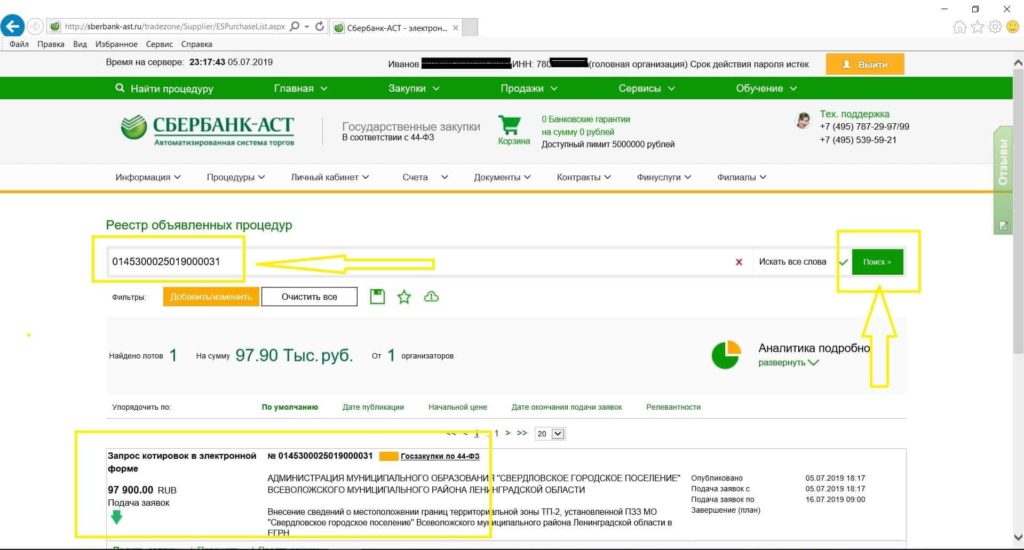1024x550 pixels.
Task: Sort by Дате публикации
Action: pyautogui.click(x=373, y=407)
